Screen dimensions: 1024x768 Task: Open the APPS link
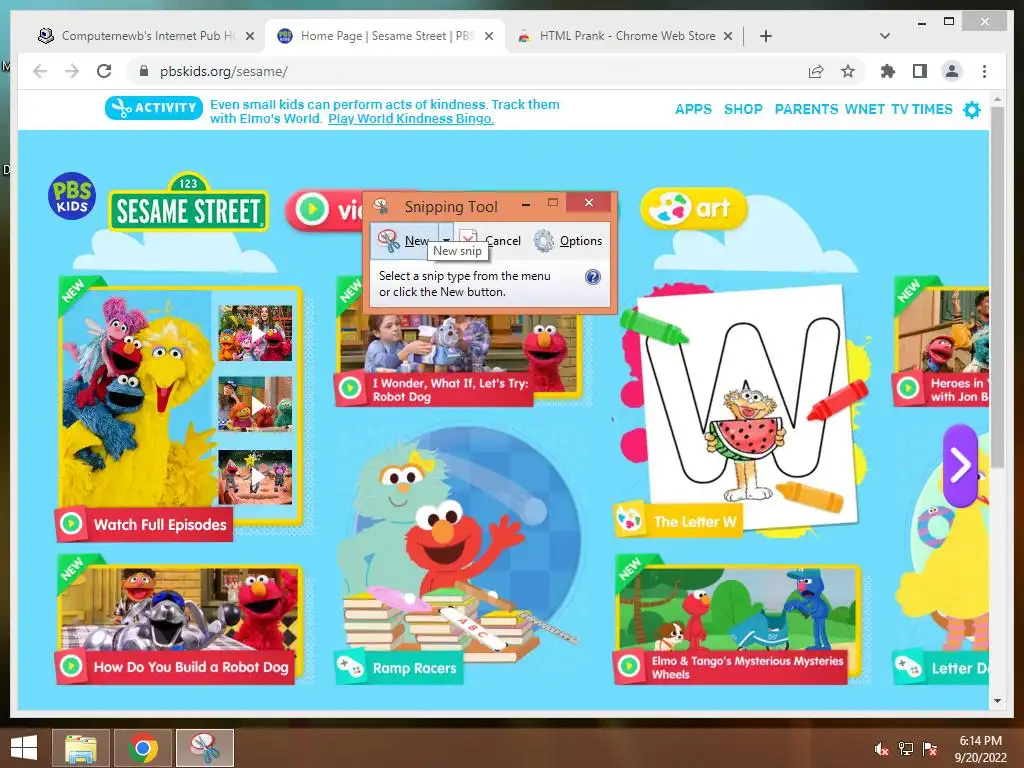(693, 109)
